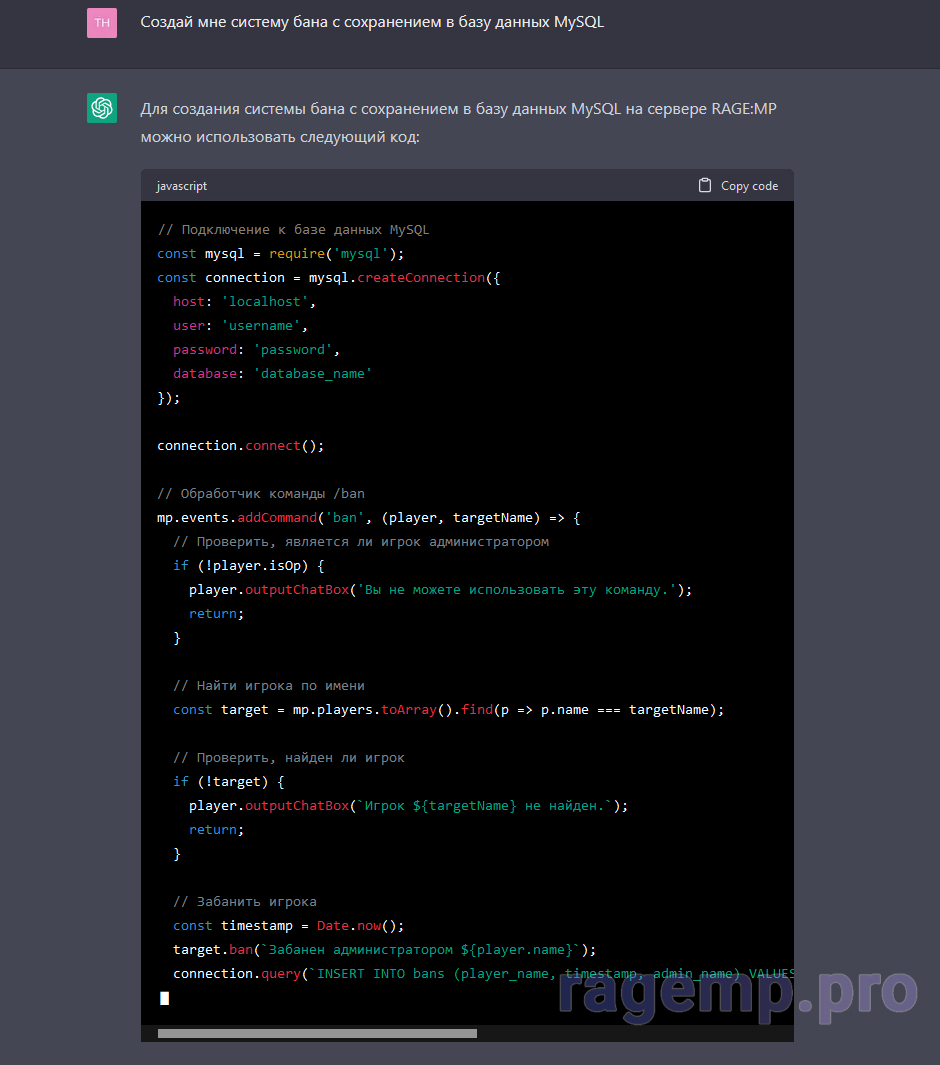Viewport: 940px width, 1065px height.
Task: Click the comment '// Подключение к базе данных MySQL'
Action: point(293,230)
